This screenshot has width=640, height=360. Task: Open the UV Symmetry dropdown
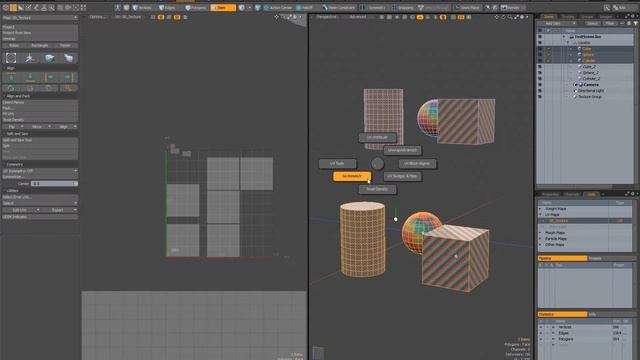click(x=40, y=171)
